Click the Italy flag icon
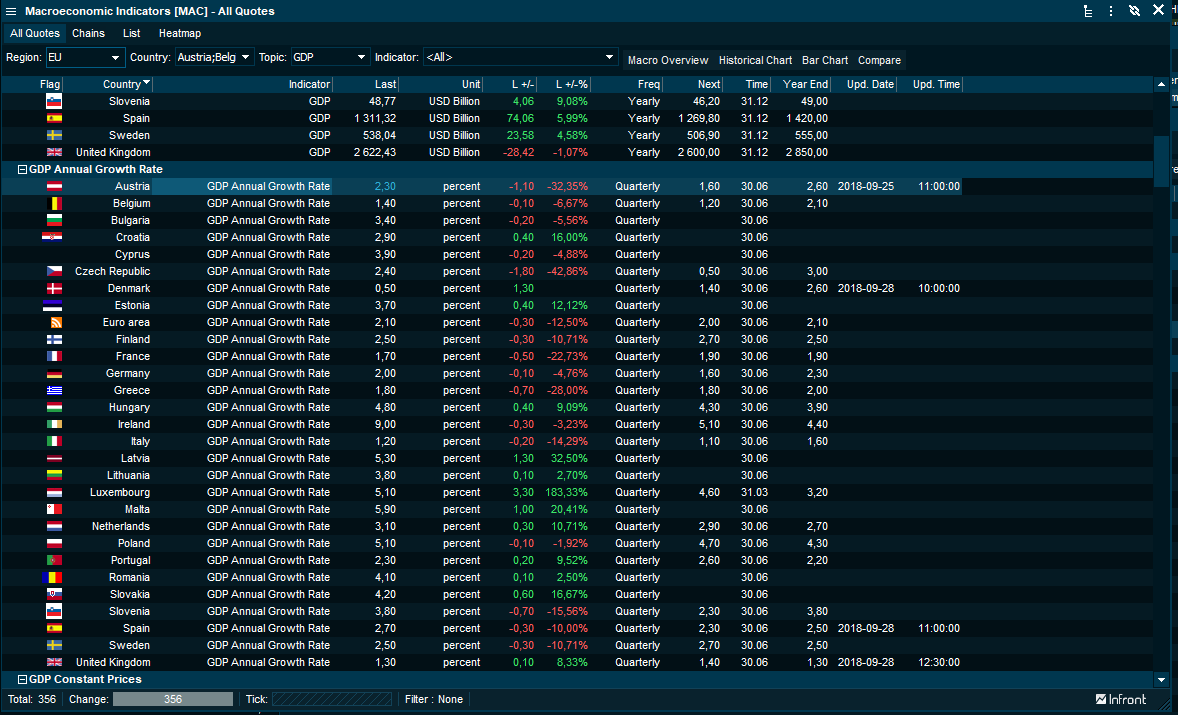The width and height of the screenshot is (1178, 715). (54, 442)
